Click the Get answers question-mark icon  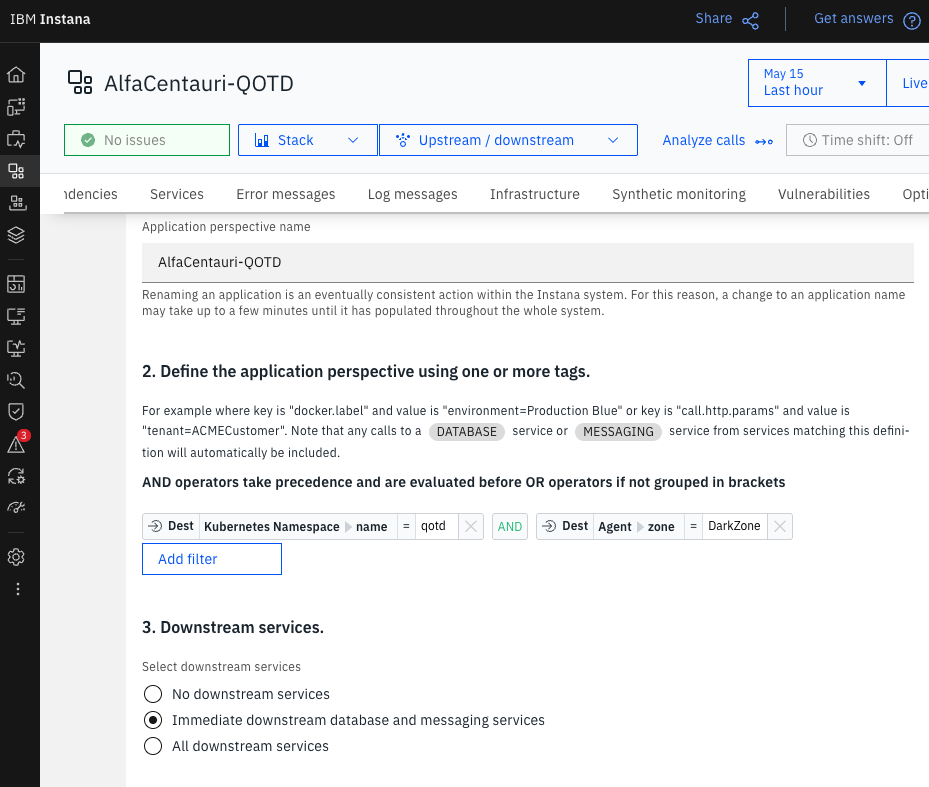pos(912,21)
